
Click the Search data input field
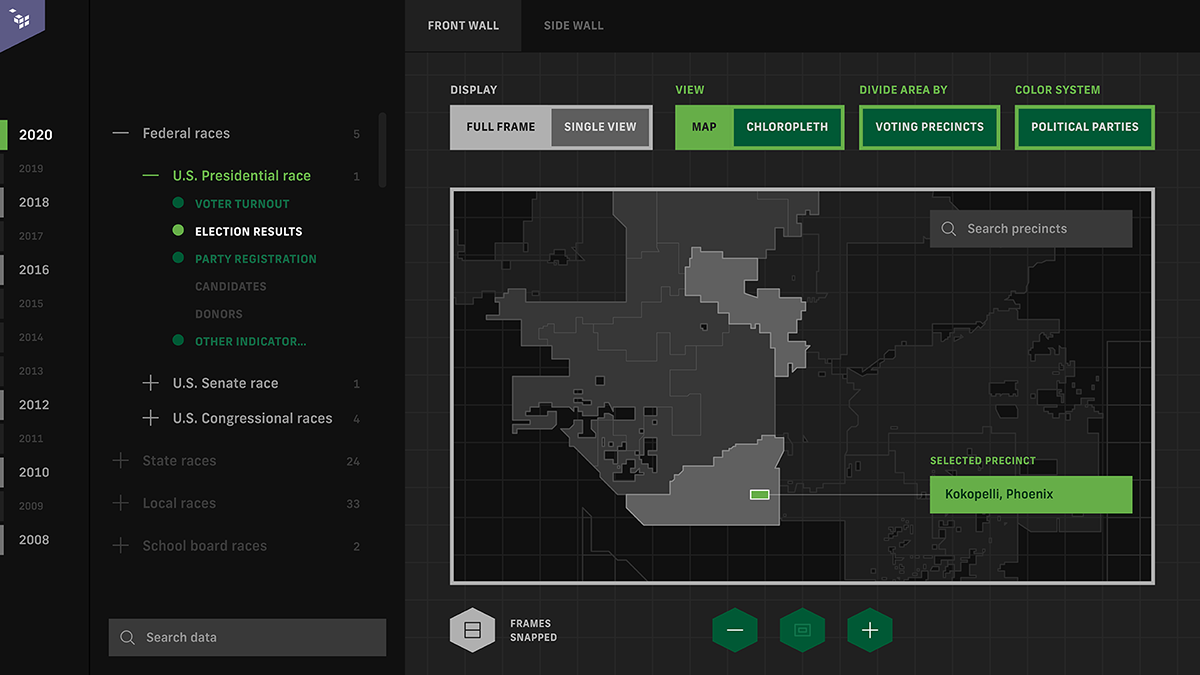260,637
